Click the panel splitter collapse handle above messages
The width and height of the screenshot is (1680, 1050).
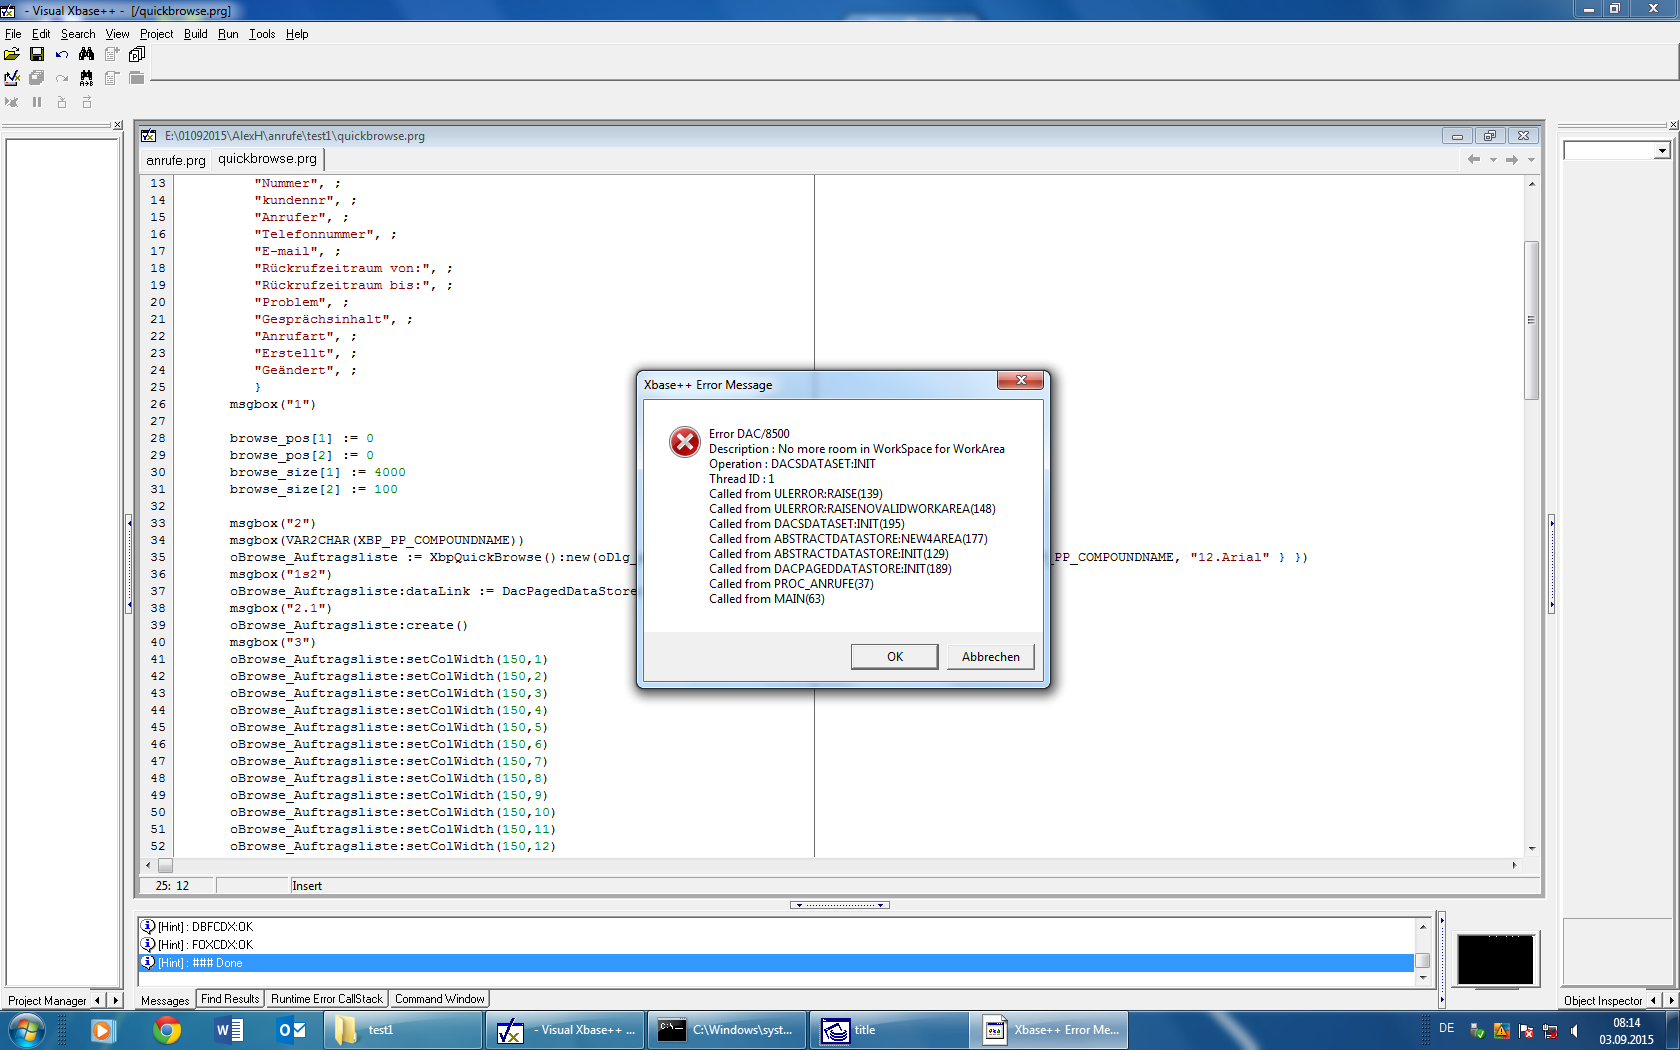pyautogui.click(x=840, y=905)
